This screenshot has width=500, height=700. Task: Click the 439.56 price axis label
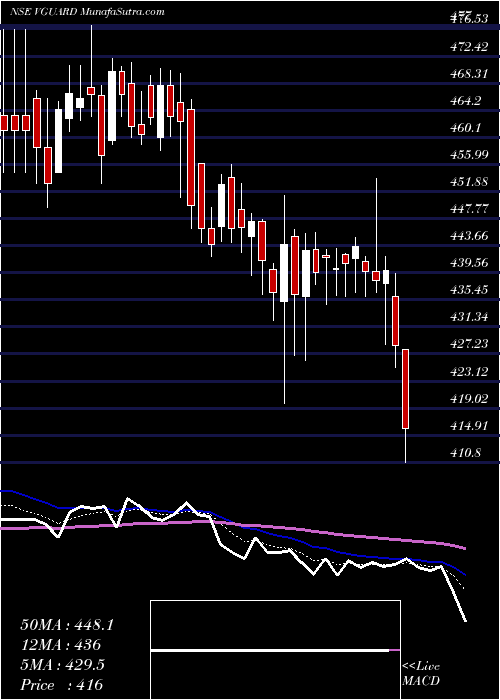(x=469, y=263)
